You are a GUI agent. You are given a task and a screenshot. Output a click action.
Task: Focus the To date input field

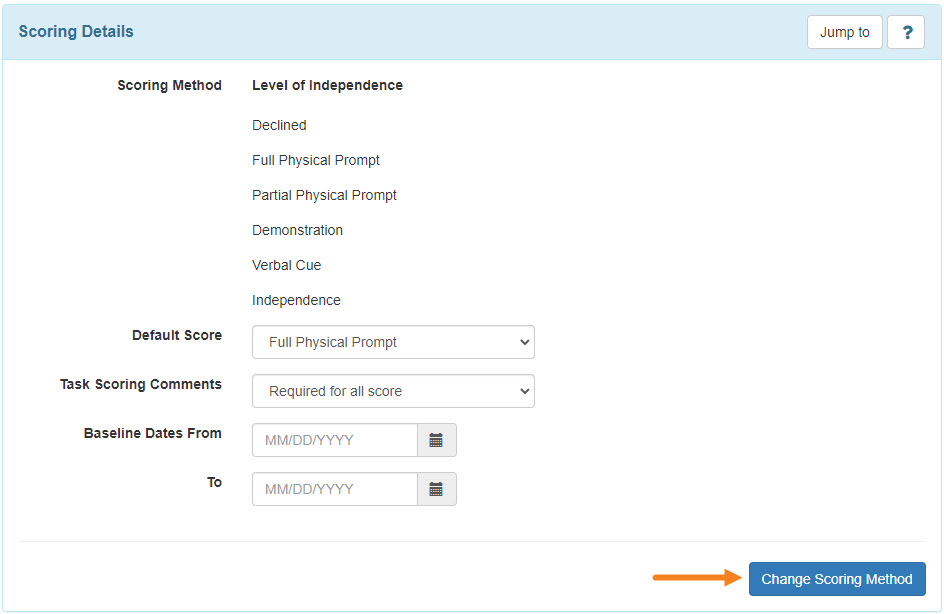[x=335, y=489]
